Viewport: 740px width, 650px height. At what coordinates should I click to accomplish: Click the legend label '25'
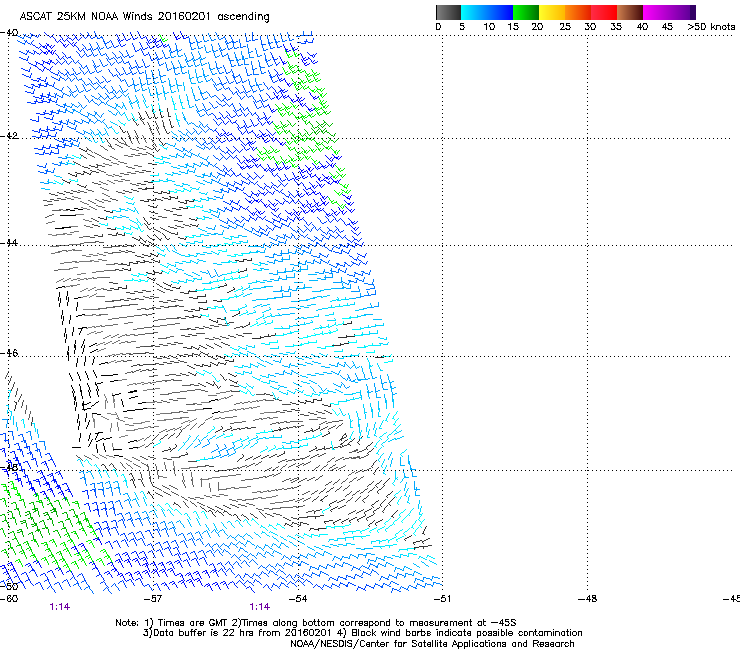[565, 27]
